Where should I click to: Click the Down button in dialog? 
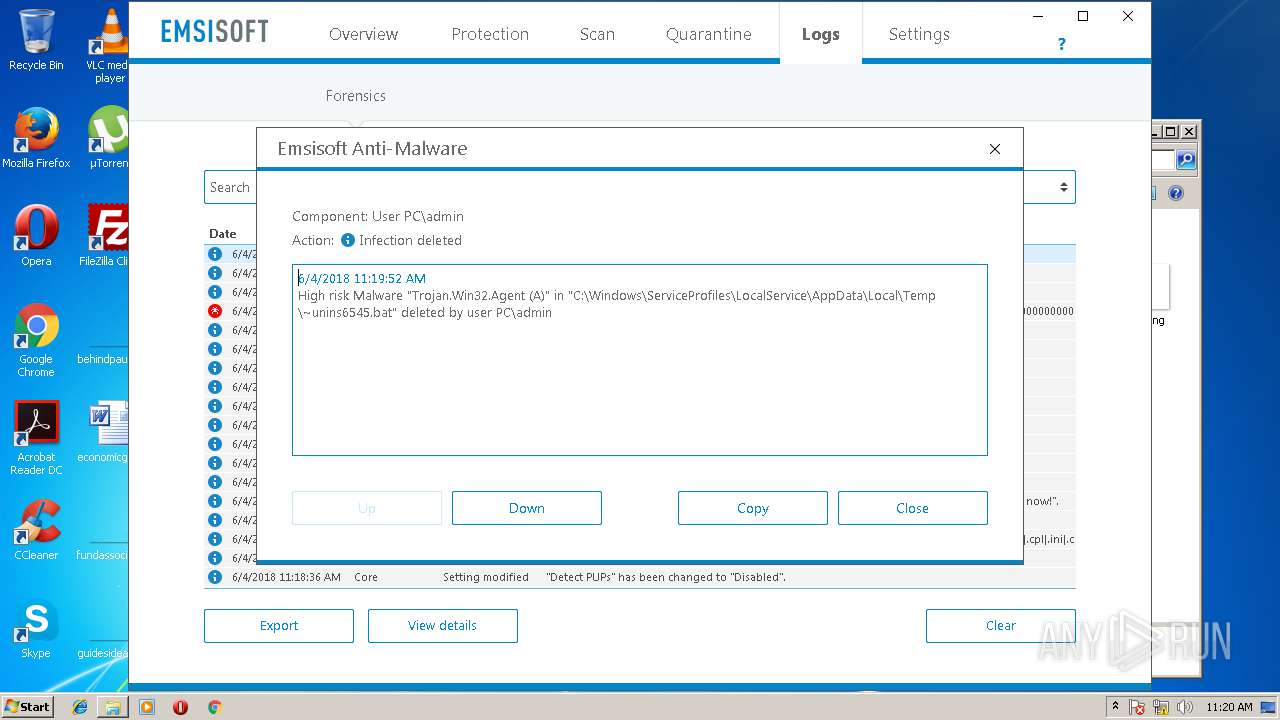click(x=527, y=508)
